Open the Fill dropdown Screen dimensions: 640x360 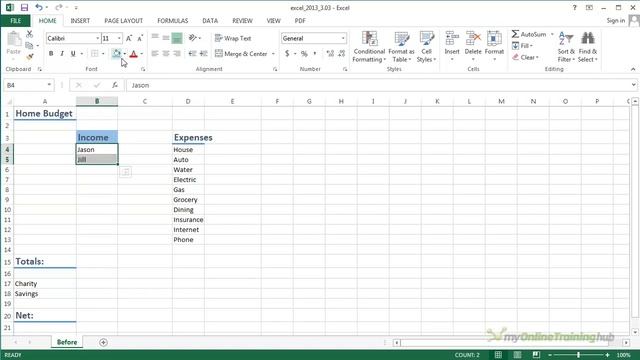[x=522, y=46]
